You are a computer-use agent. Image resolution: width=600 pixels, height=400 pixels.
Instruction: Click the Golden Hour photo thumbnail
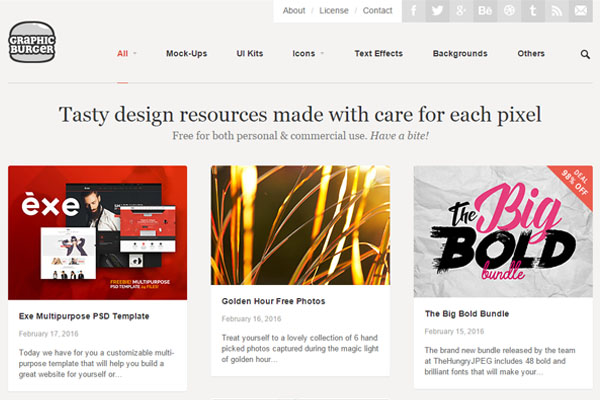point(300,225)
